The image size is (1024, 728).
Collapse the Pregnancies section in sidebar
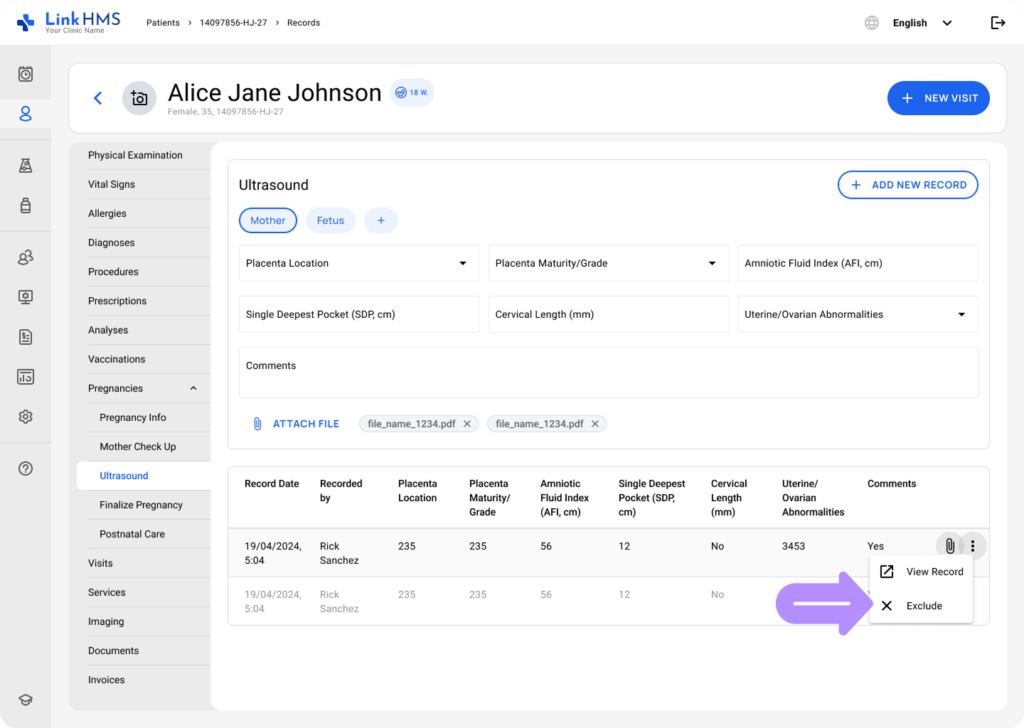(x=193, y=389)
